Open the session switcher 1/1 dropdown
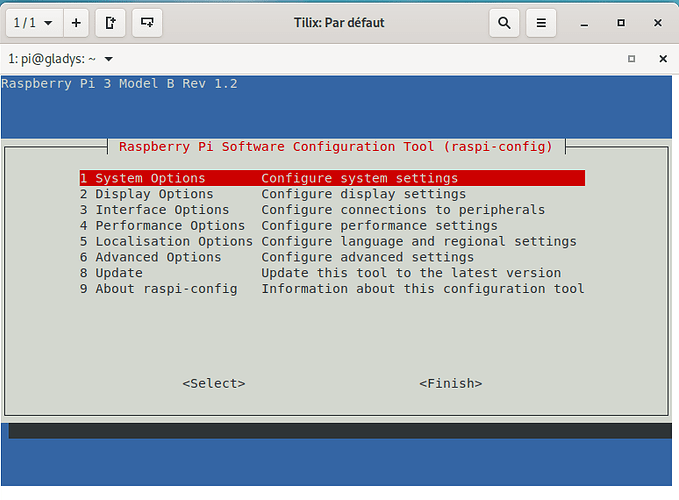Viewport: 679px width, 500px height. pos(34,23)
